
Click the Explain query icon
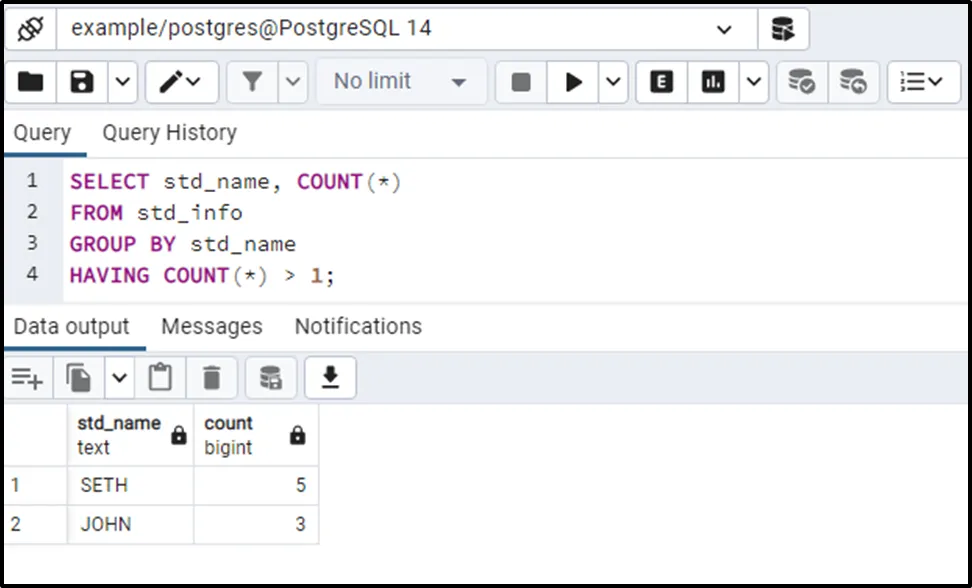pos(661,82)
